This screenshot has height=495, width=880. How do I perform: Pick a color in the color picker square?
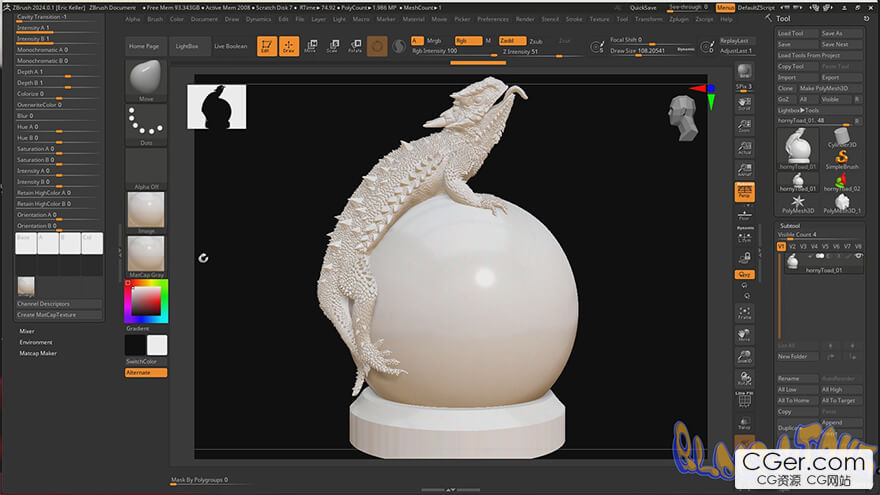pyautogui.click(x=146, y=301)
